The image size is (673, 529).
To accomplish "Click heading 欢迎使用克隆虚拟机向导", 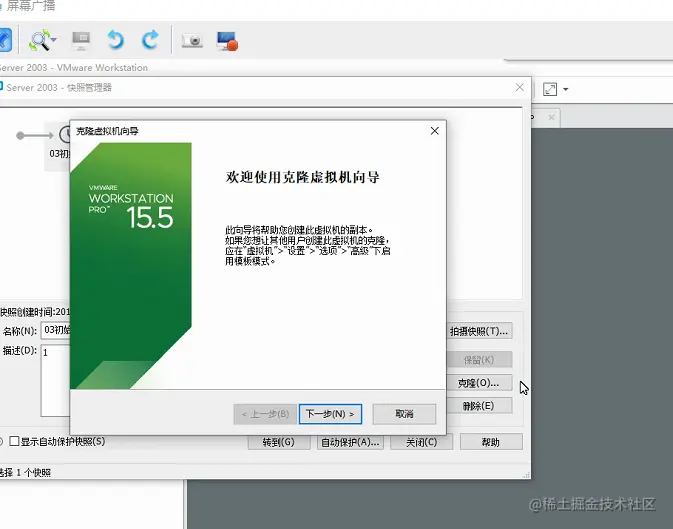I will [303, 177].
